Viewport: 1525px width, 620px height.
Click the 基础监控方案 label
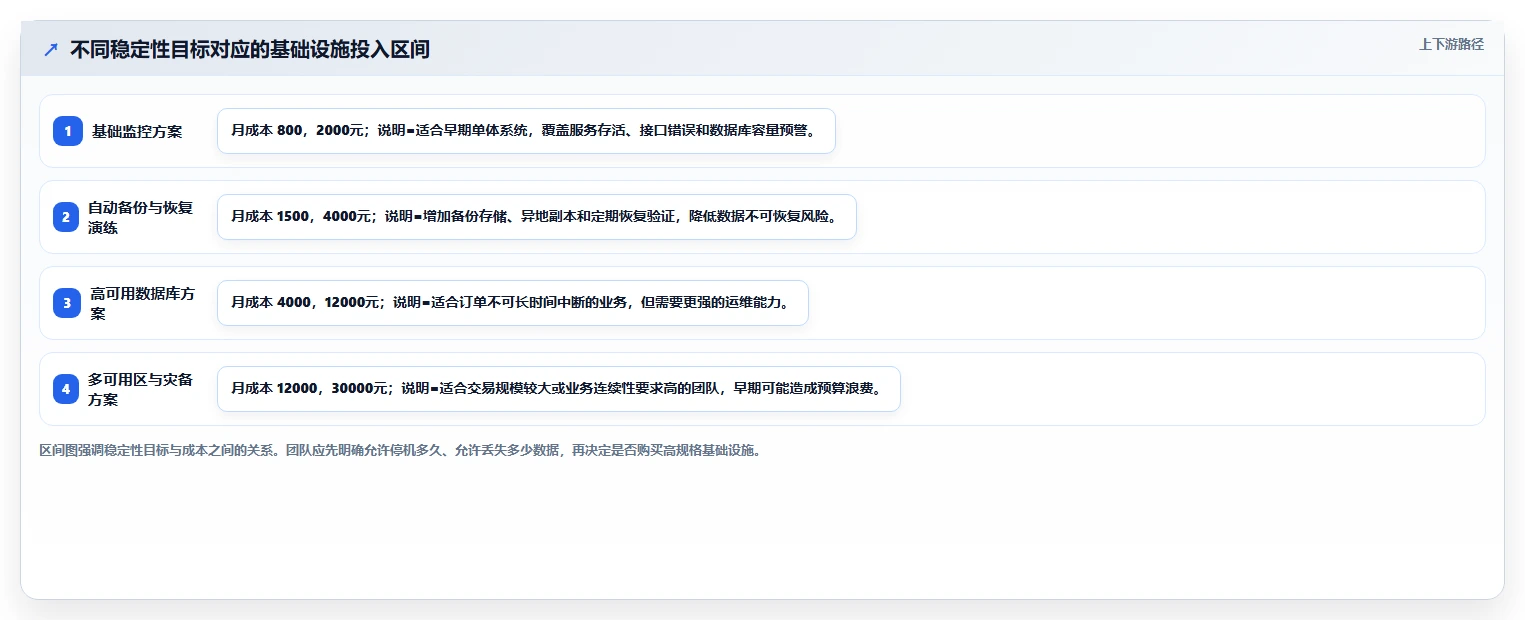(137, 131)
